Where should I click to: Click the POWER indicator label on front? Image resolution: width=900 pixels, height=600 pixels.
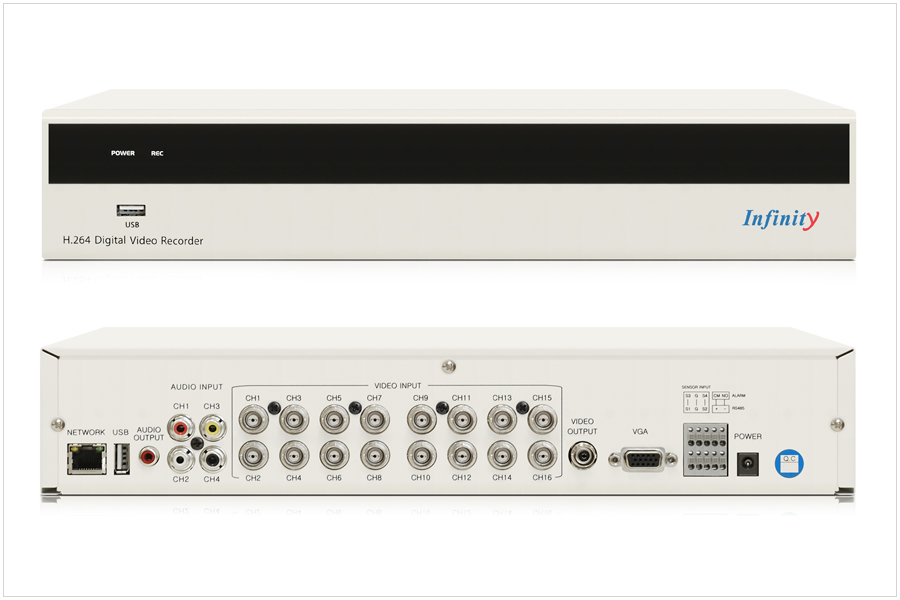[123, 154]
